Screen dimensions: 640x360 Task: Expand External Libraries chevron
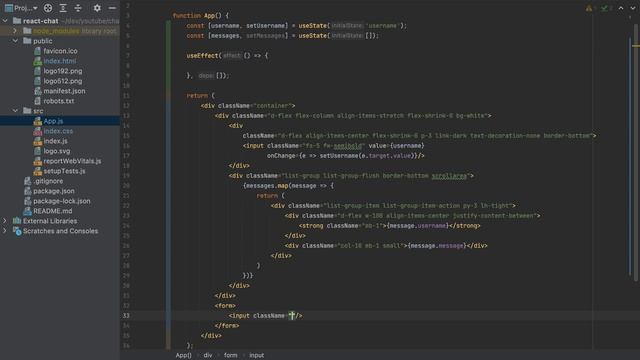pos(5,221)
